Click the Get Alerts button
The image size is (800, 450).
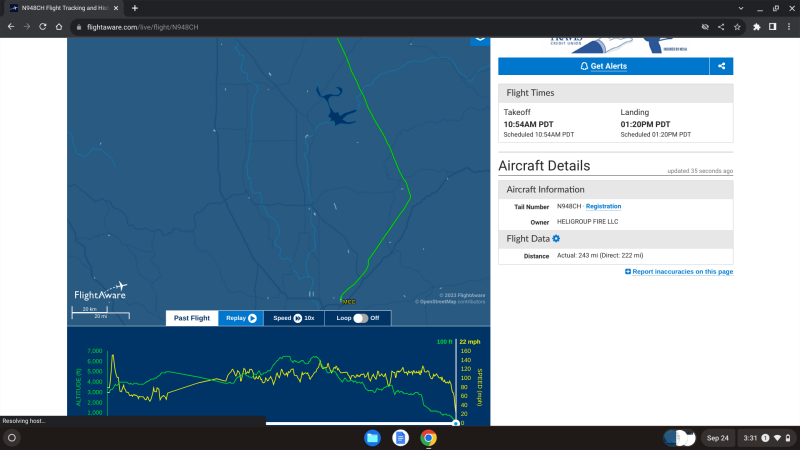(x=604, y=66)
